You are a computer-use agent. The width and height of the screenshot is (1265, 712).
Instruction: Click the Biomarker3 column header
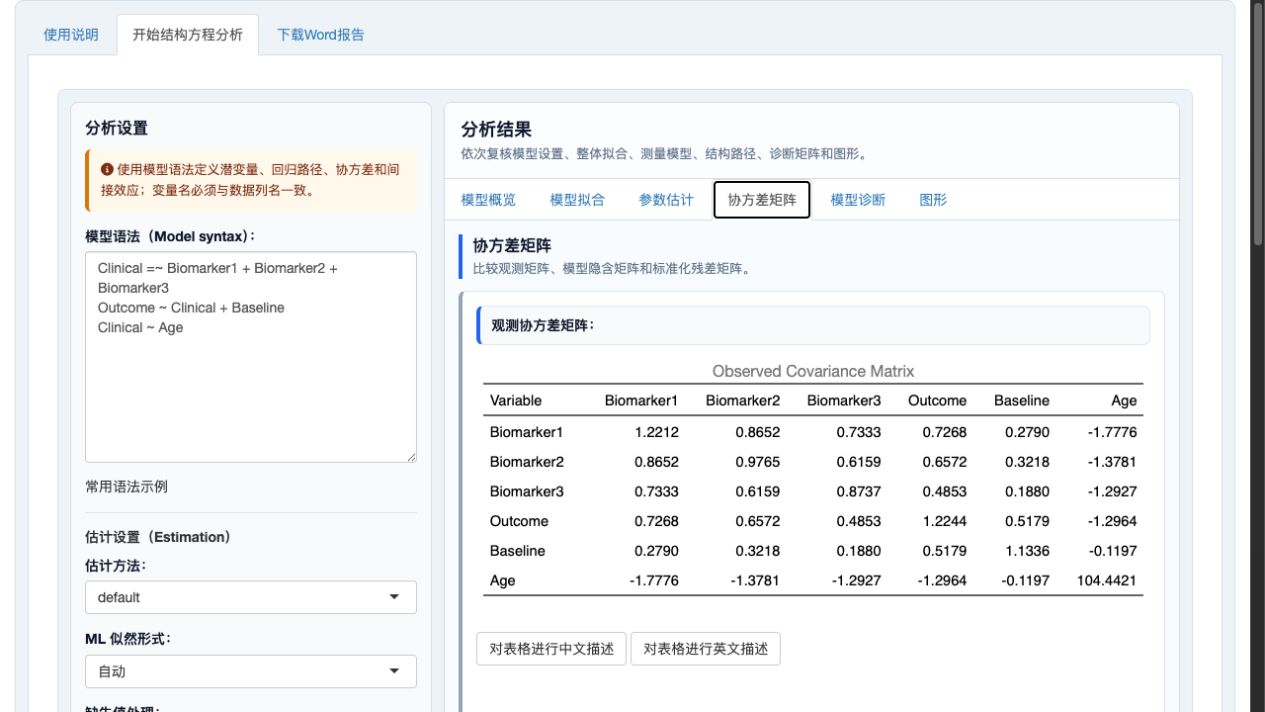point(844,401)
